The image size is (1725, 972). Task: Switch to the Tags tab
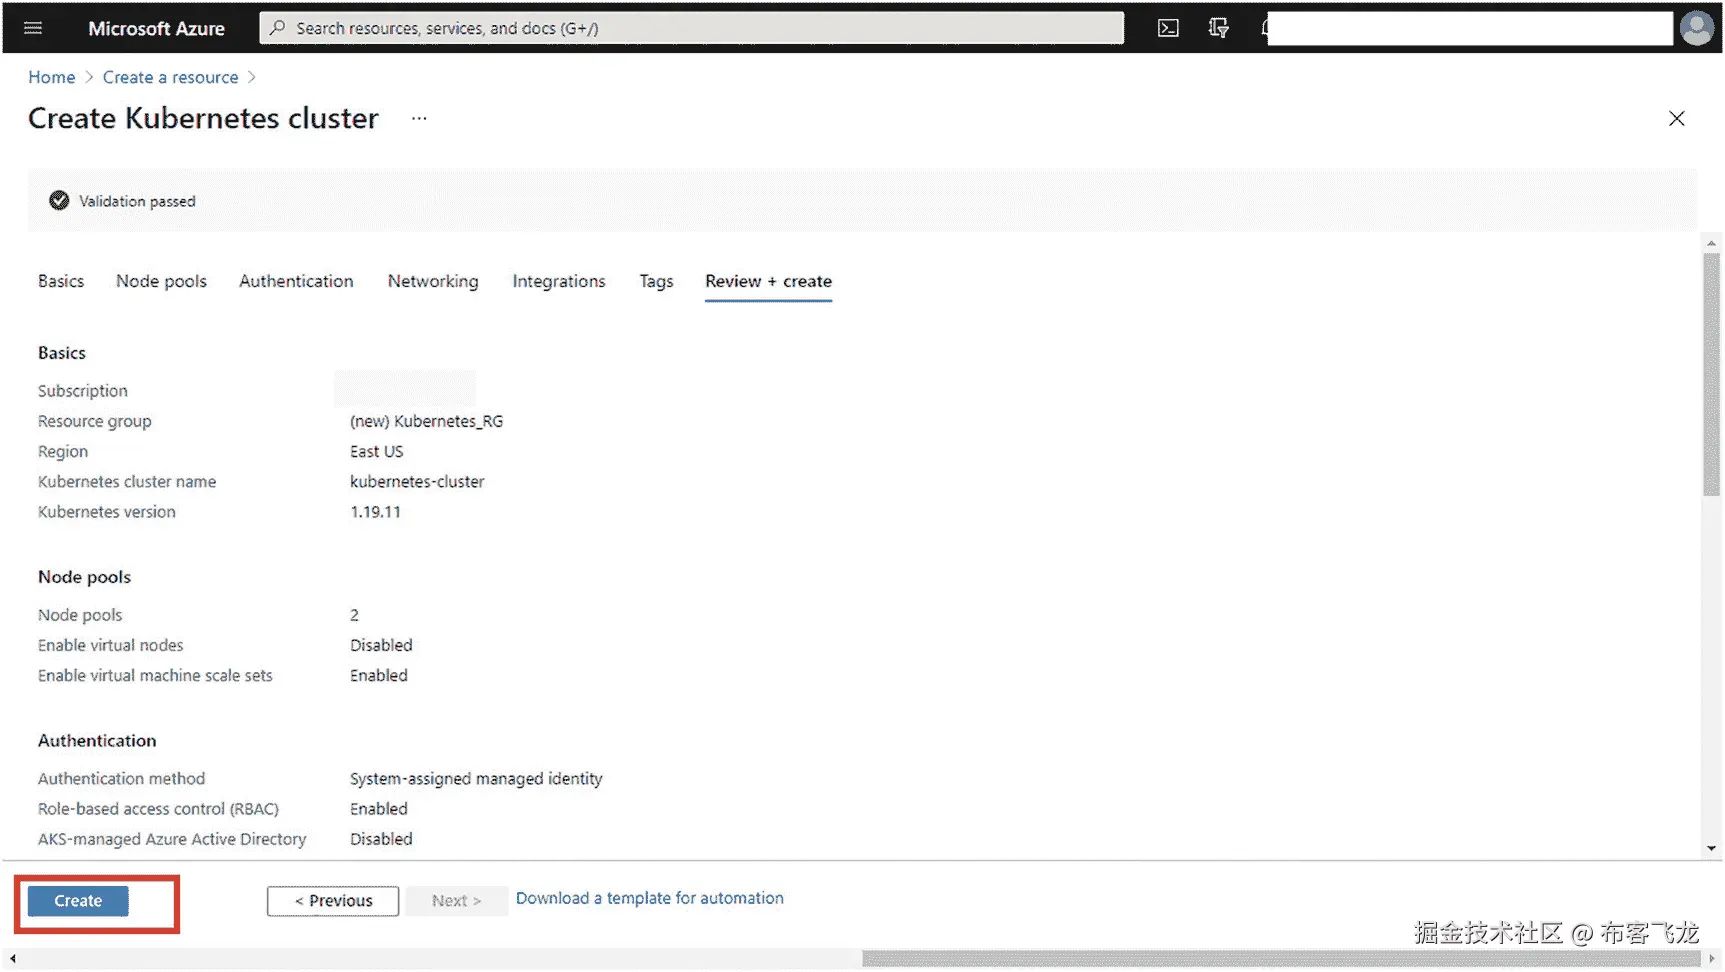[x=656, y=281]
